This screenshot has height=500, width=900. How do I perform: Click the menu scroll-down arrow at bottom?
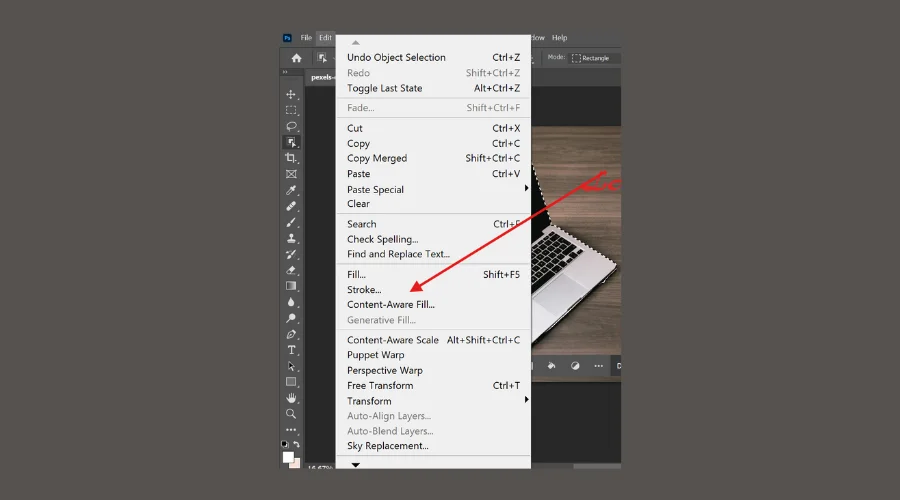(356, 464)
